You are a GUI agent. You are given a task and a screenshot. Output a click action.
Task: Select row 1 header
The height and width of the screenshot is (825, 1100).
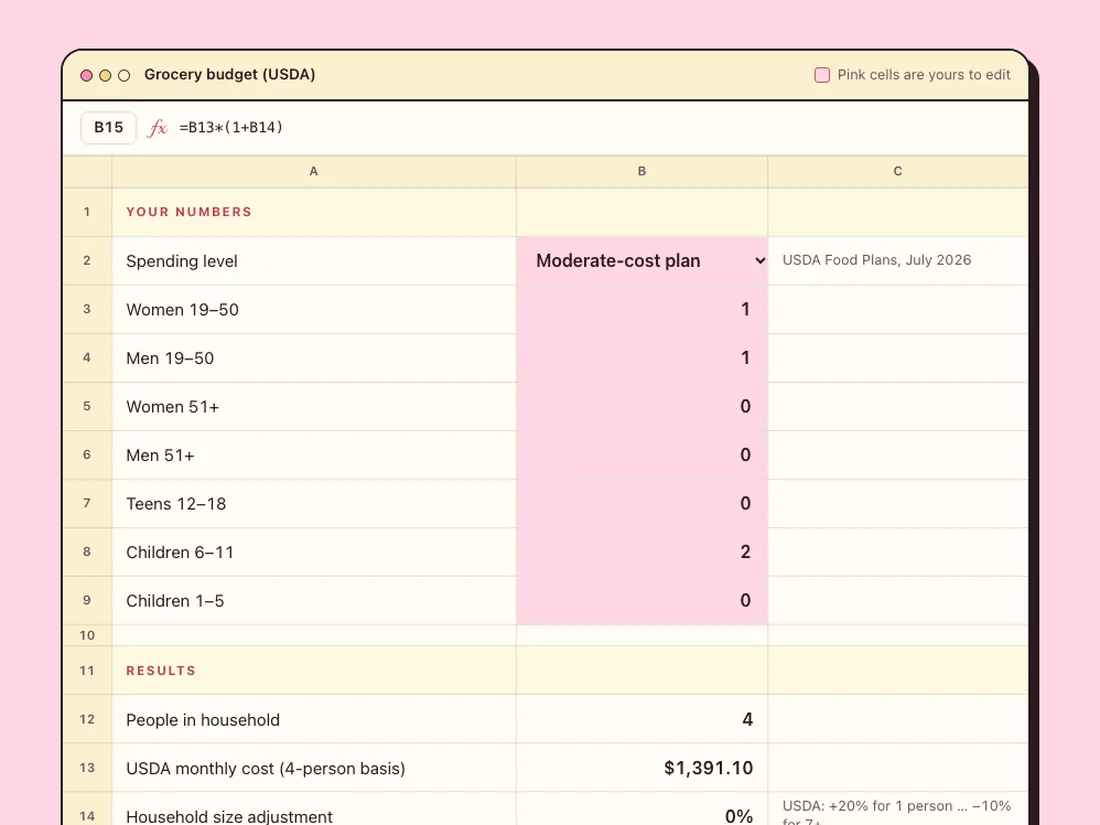click(x=87, y=212)
